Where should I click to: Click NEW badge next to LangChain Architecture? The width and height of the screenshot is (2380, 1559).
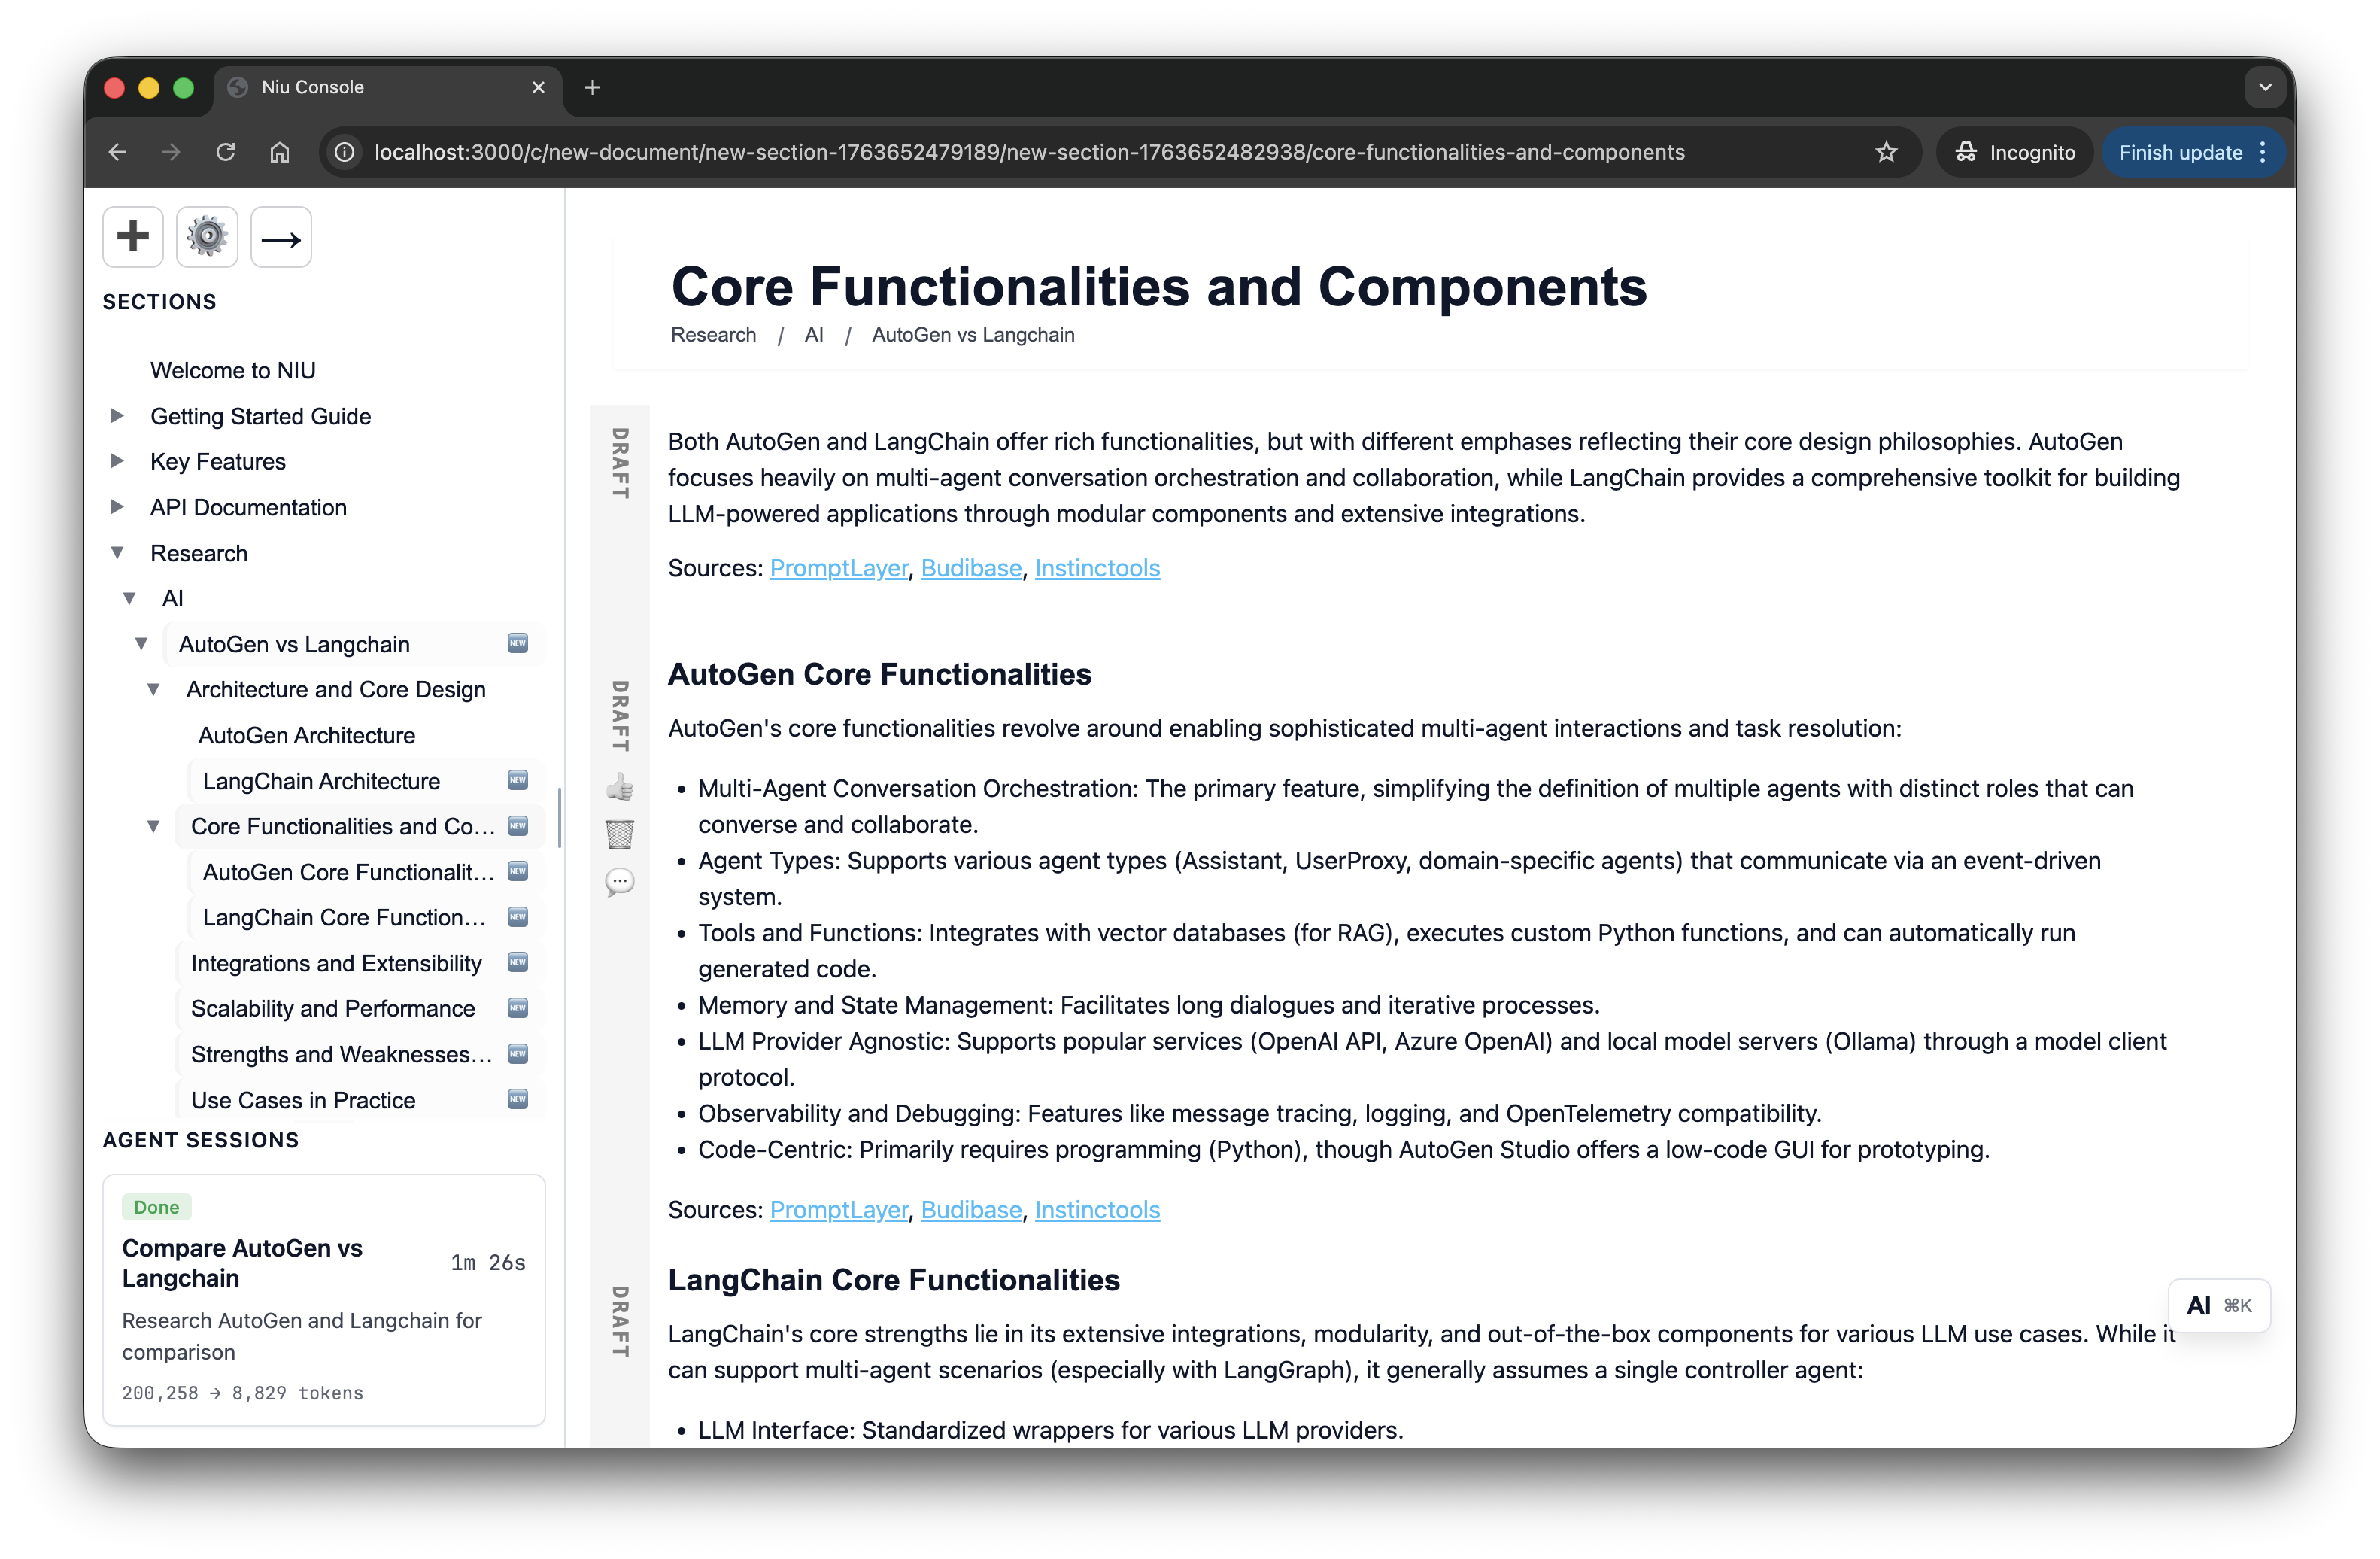517,780
